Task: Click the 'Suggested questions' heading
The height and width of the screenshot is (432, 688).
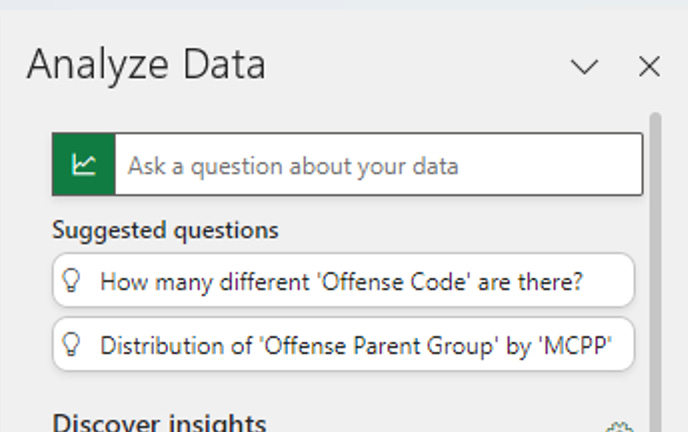Action: pyautogui.click(x=165, y=230)
